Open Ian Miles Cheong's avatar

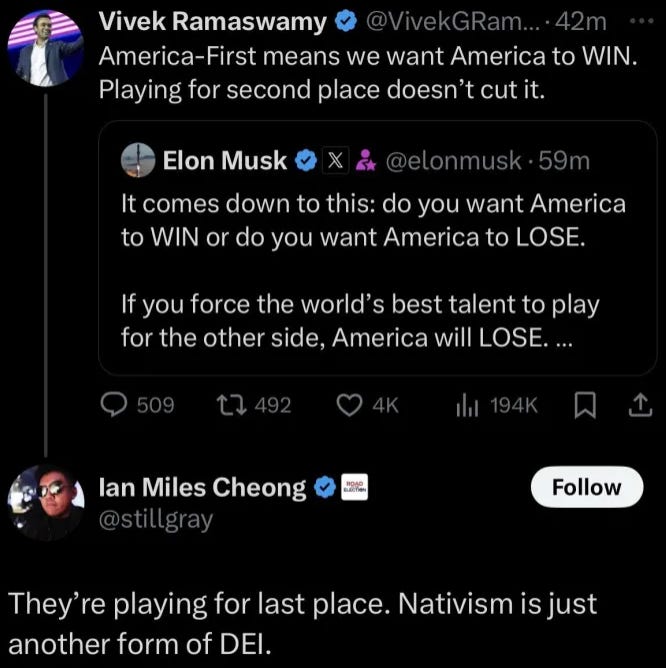[x=46, y=503]
